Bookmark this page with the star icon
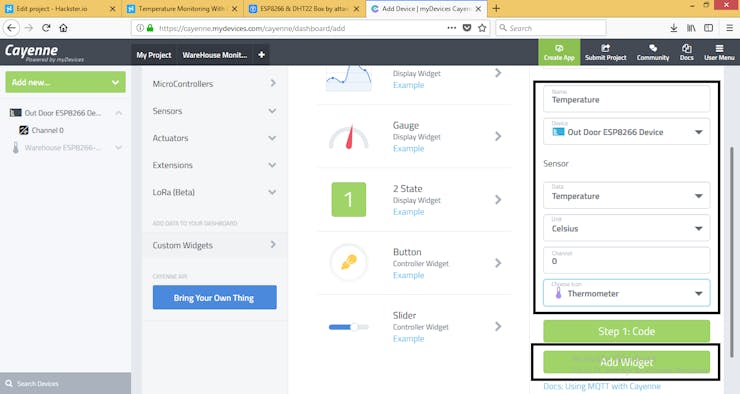This screenshot has height=394, width=740. click(482, 28)
